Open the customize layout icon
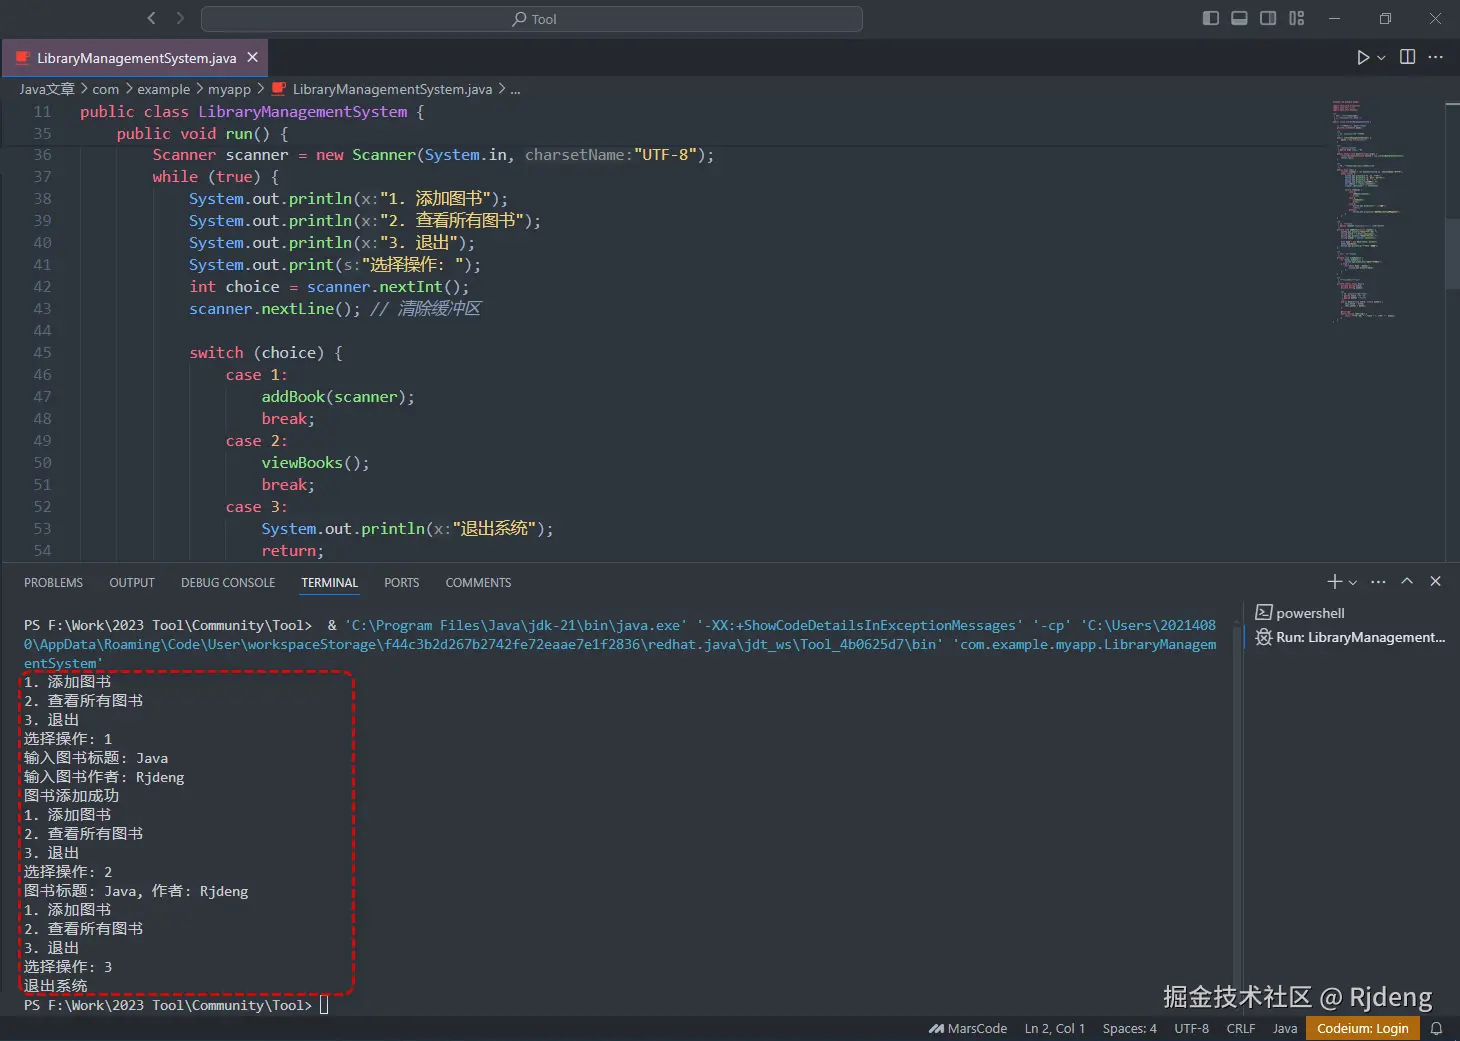 tap(1297, 18)
